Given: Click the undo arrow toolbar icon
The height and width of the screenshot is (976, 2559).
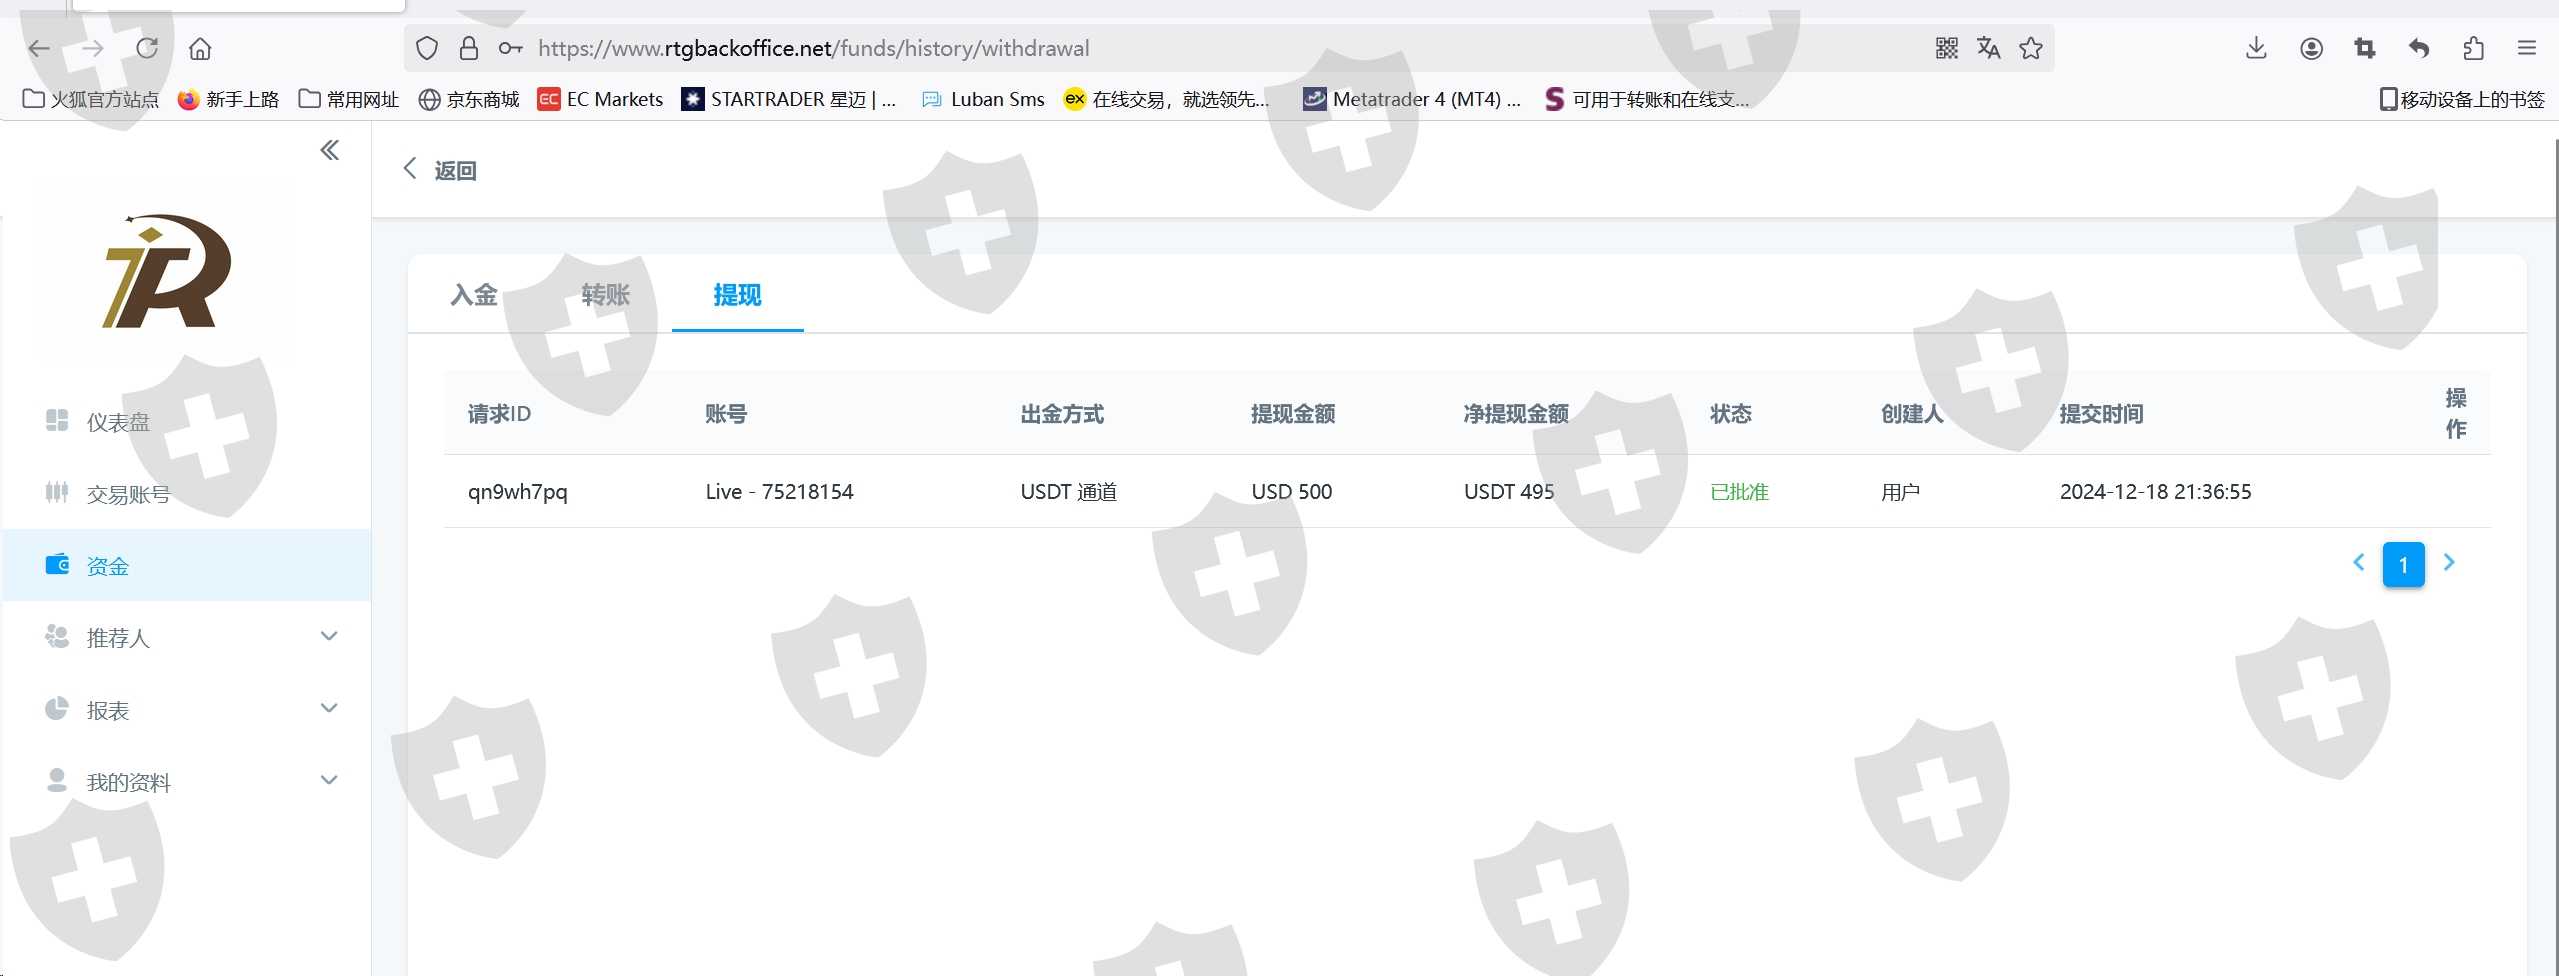Looking at the screenshot, I should click(x=2419, y=48).
